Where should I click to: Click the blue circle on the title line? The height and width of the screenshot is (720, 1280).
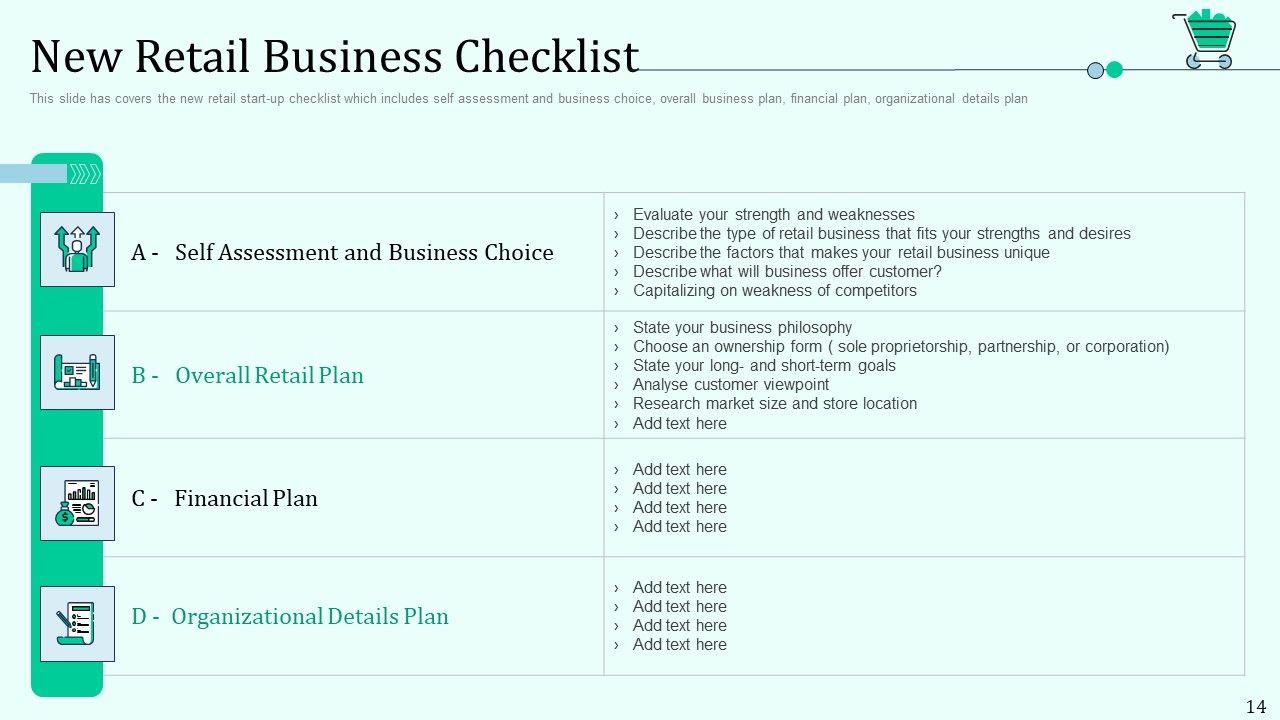pyautogui.click(x=1095, y=70)
